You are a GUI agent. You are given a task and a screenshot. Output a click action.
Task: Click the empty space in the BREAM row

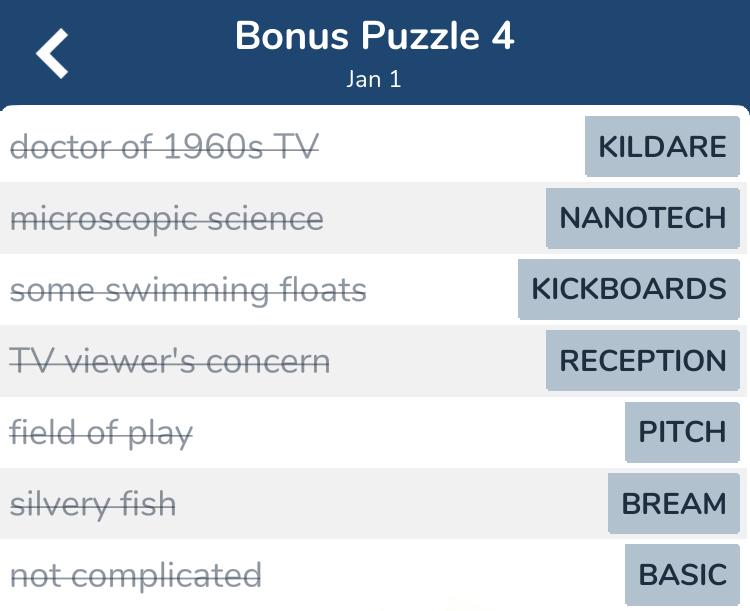390,504
